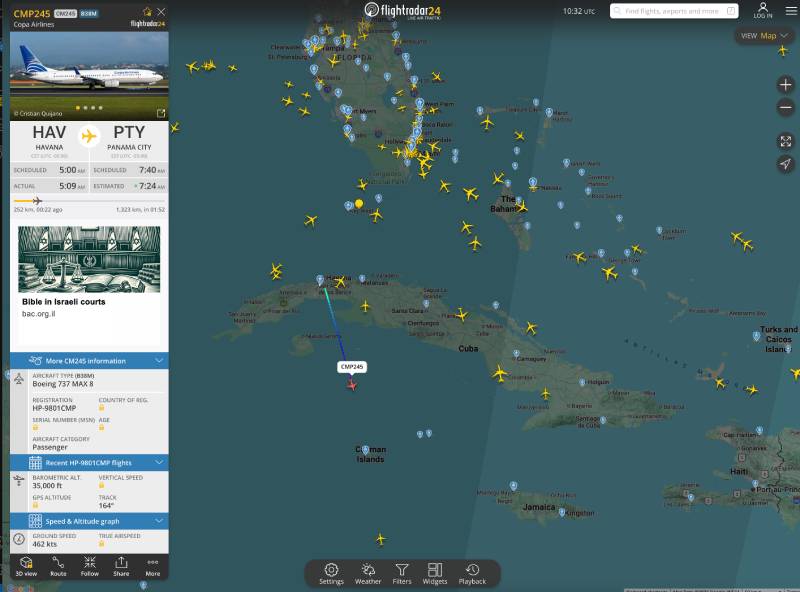800x592 pixels.
Task: Open the Filters panel
Action: (403, 572)
